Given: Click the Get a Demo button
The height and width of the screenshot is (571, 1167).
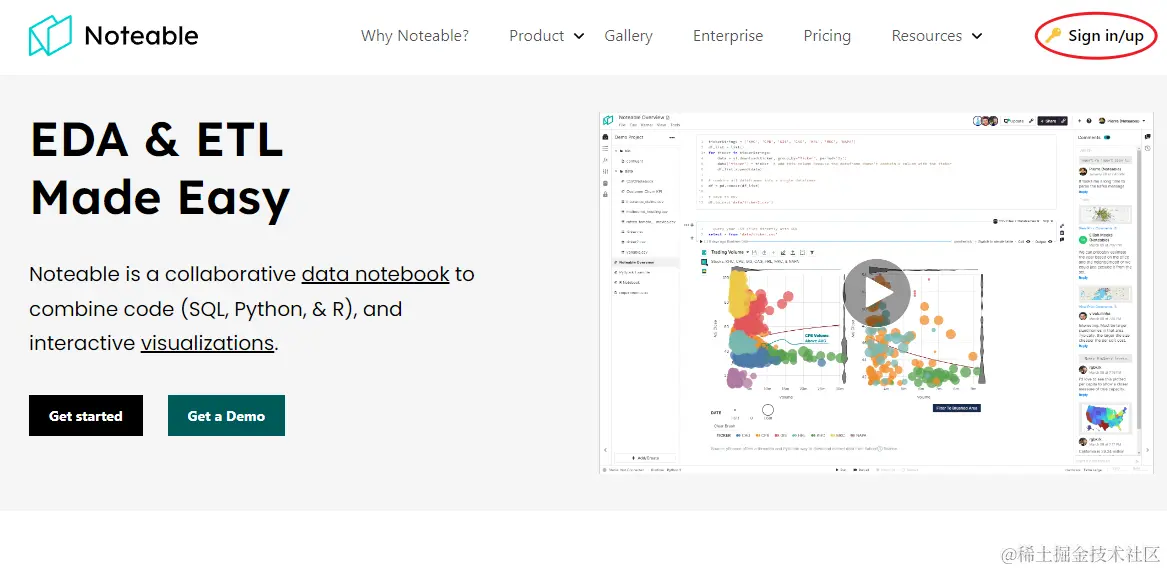Looking at the screenshot, I should click(x=226, y=415).
